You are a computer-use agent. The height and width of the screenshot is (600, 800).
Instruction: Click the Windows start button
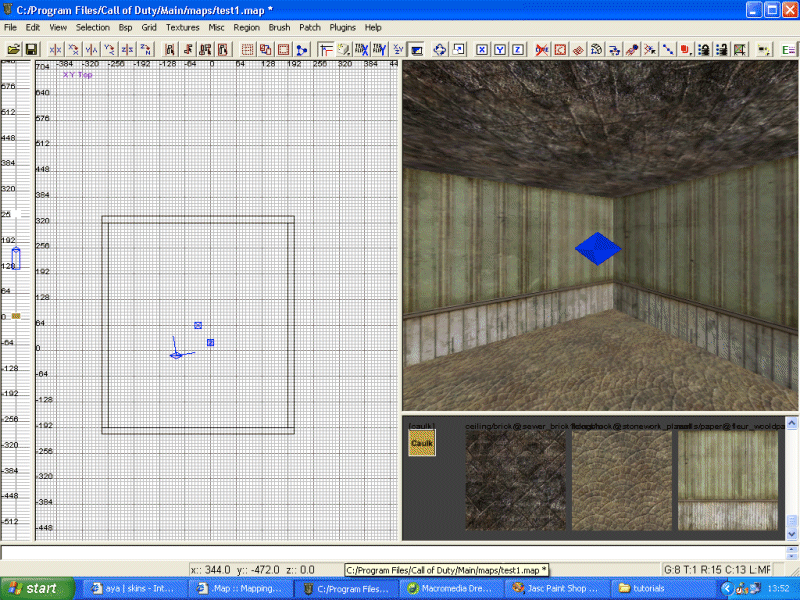pos(37,588)
